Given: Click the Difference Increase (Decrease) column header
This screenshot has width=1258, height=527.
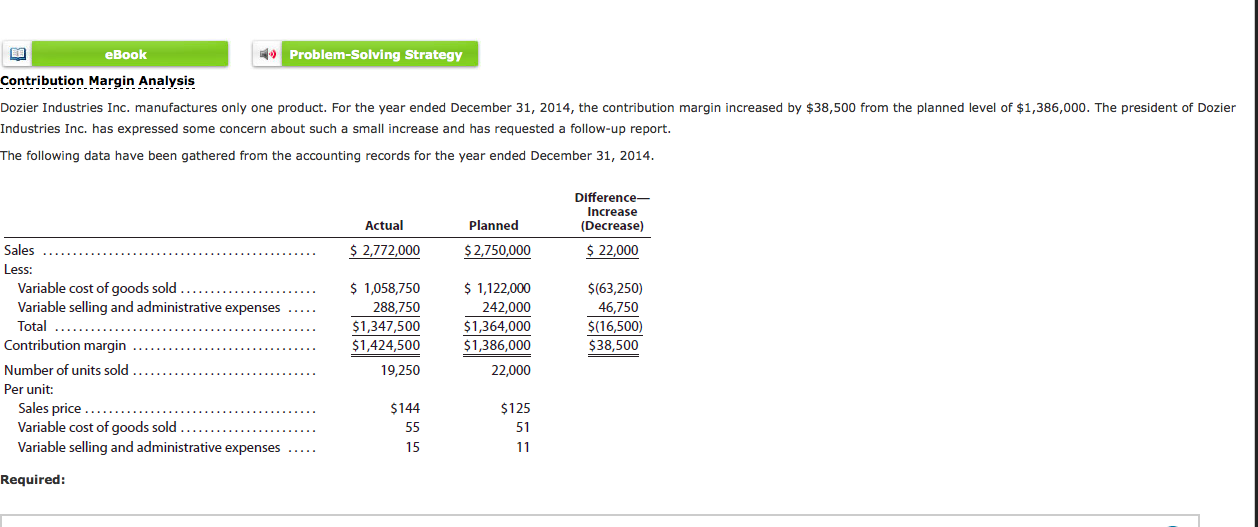Looking at the screenshot, I should tap(612, 212).
